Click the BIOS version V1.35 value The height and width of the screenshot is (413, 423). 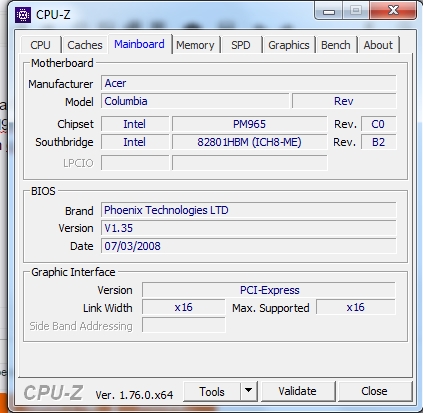coord(249,228)
